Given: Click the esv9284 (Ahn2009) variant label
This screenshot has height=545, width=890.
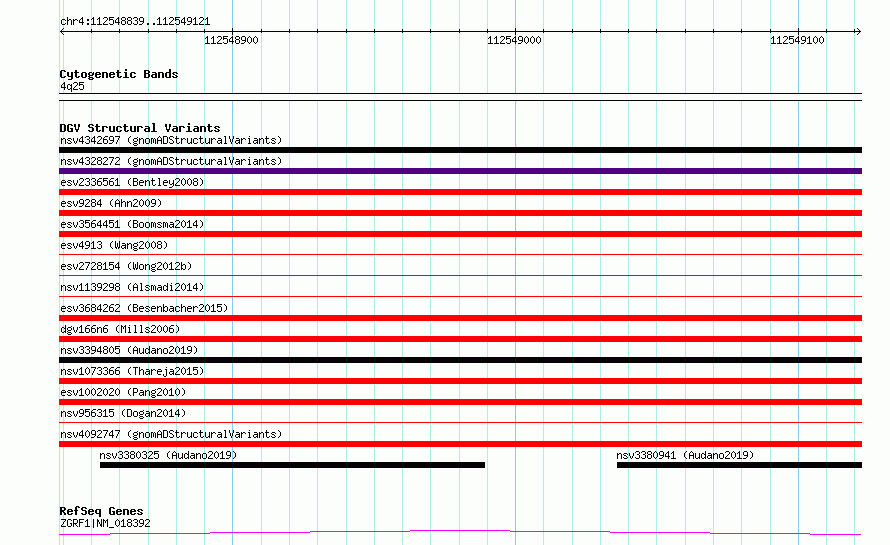Looking at the screenshot, I should coord(111,203).
